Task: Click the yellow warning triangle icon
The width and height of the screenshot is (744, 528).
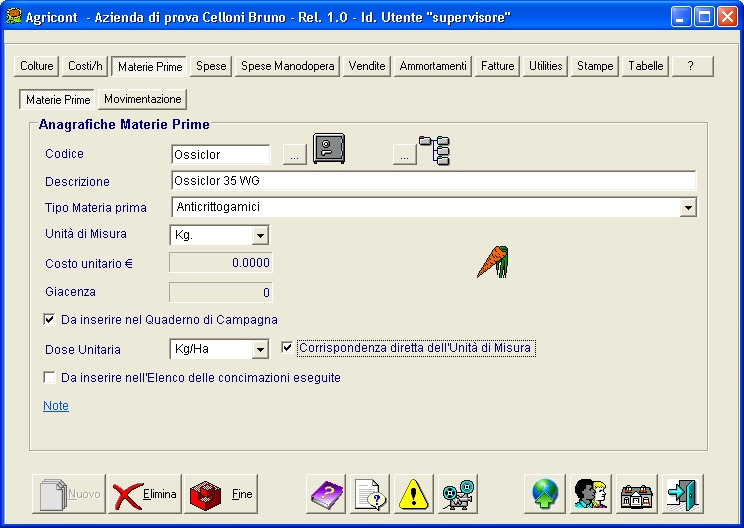Action: point(413,494)
